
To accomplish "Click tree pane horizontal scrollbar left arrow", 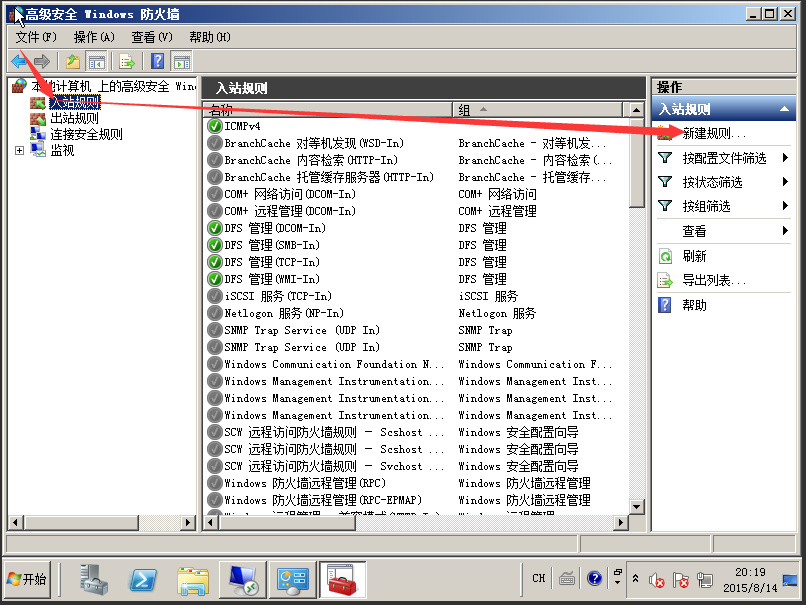I will pos(15,523).
